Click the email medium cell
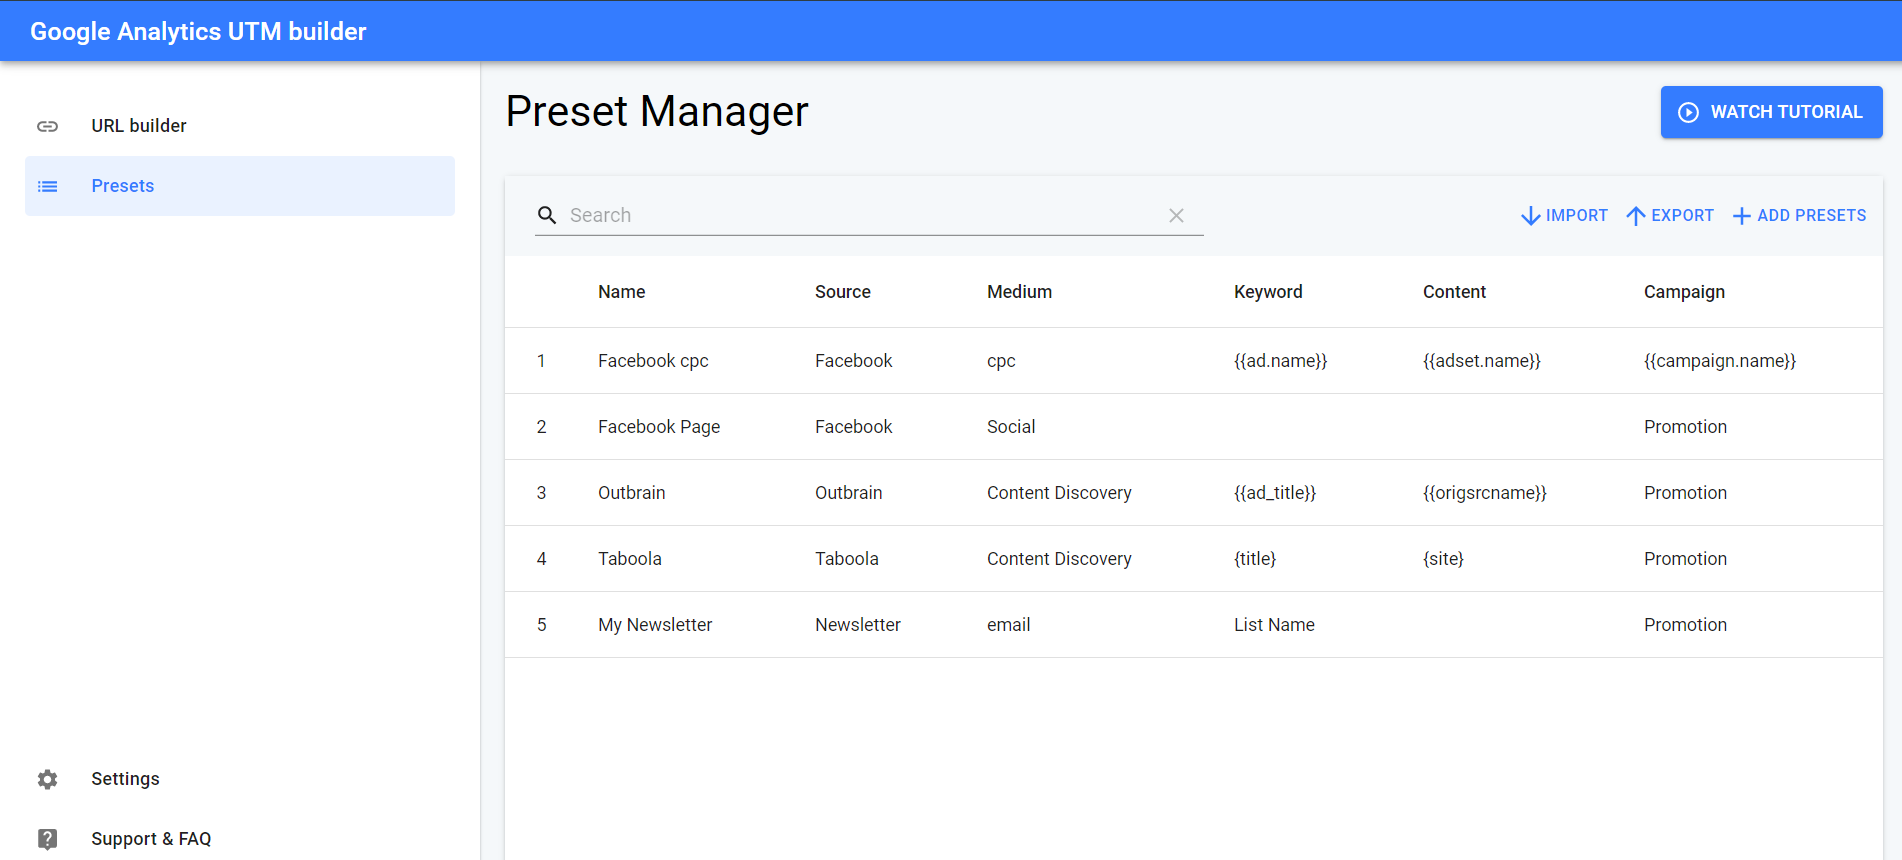This screenshot has width=1902, height=860. coord(1008,625)
